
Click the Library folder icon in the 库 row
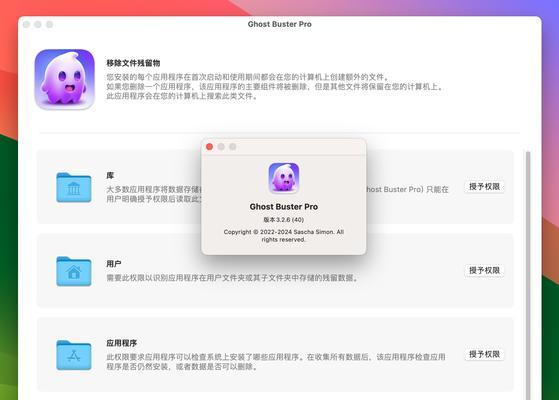tap(74, 187)
